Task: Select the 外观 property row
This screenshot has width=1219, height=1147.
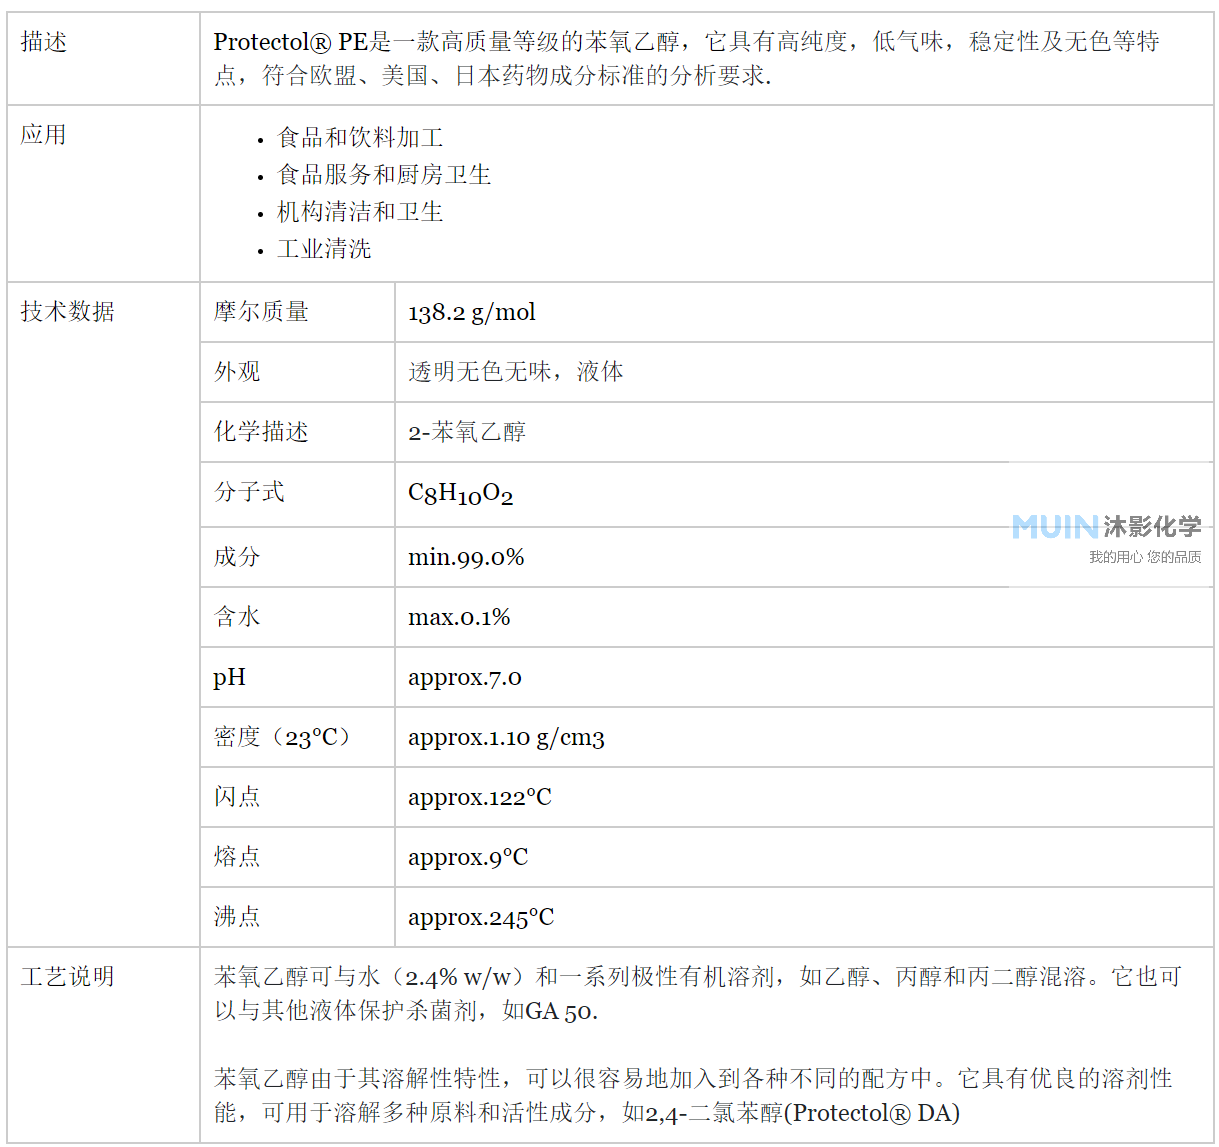Action: (237, 371)
